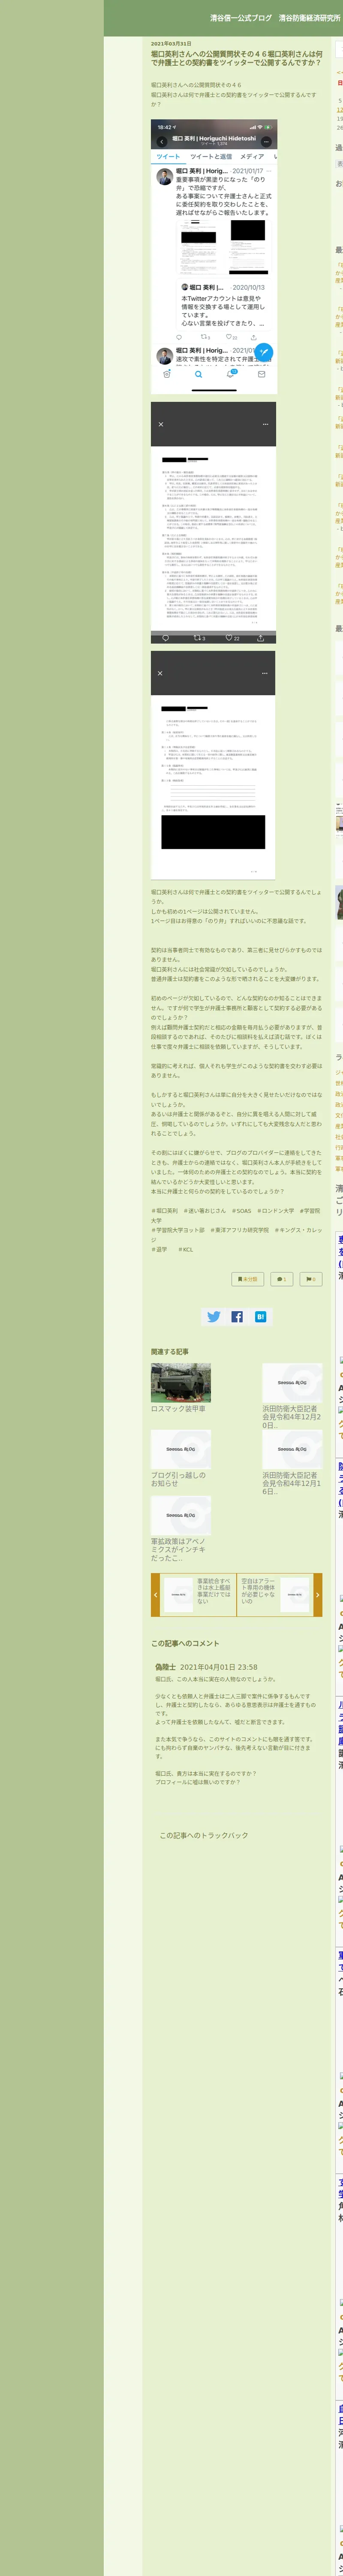
Task: Open the post title about 堀口英利さんへの公開質問状
Action: pos(237,58)
